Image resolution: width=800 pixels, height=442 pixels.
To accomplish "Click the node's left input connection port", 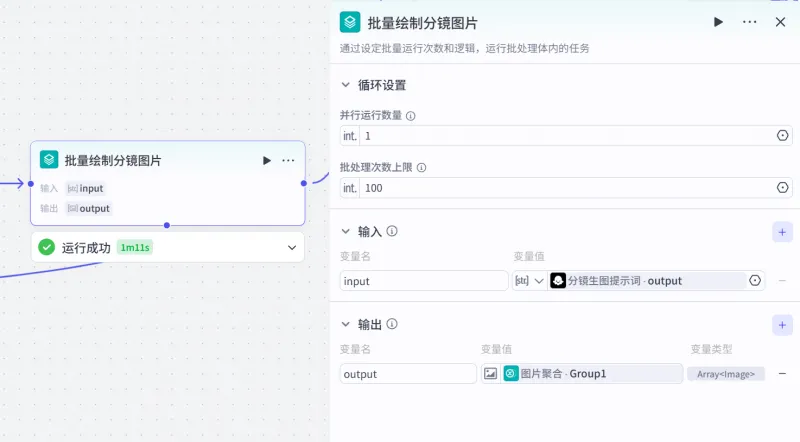I will (31, 184).
